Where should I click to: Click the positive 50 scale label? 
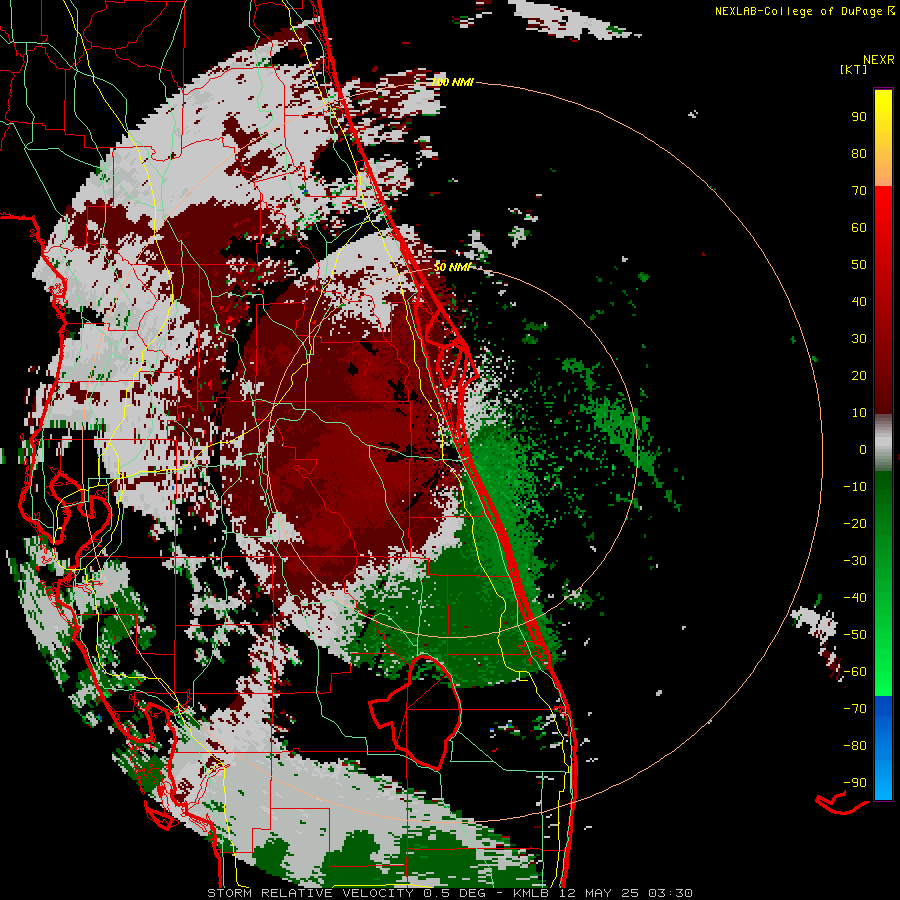click(x=859, y=265)
